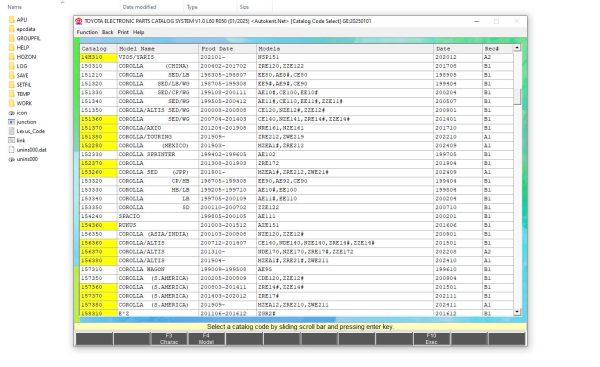
Task: Select catalog code 153260 row
Action: click(x=297, y=172)
